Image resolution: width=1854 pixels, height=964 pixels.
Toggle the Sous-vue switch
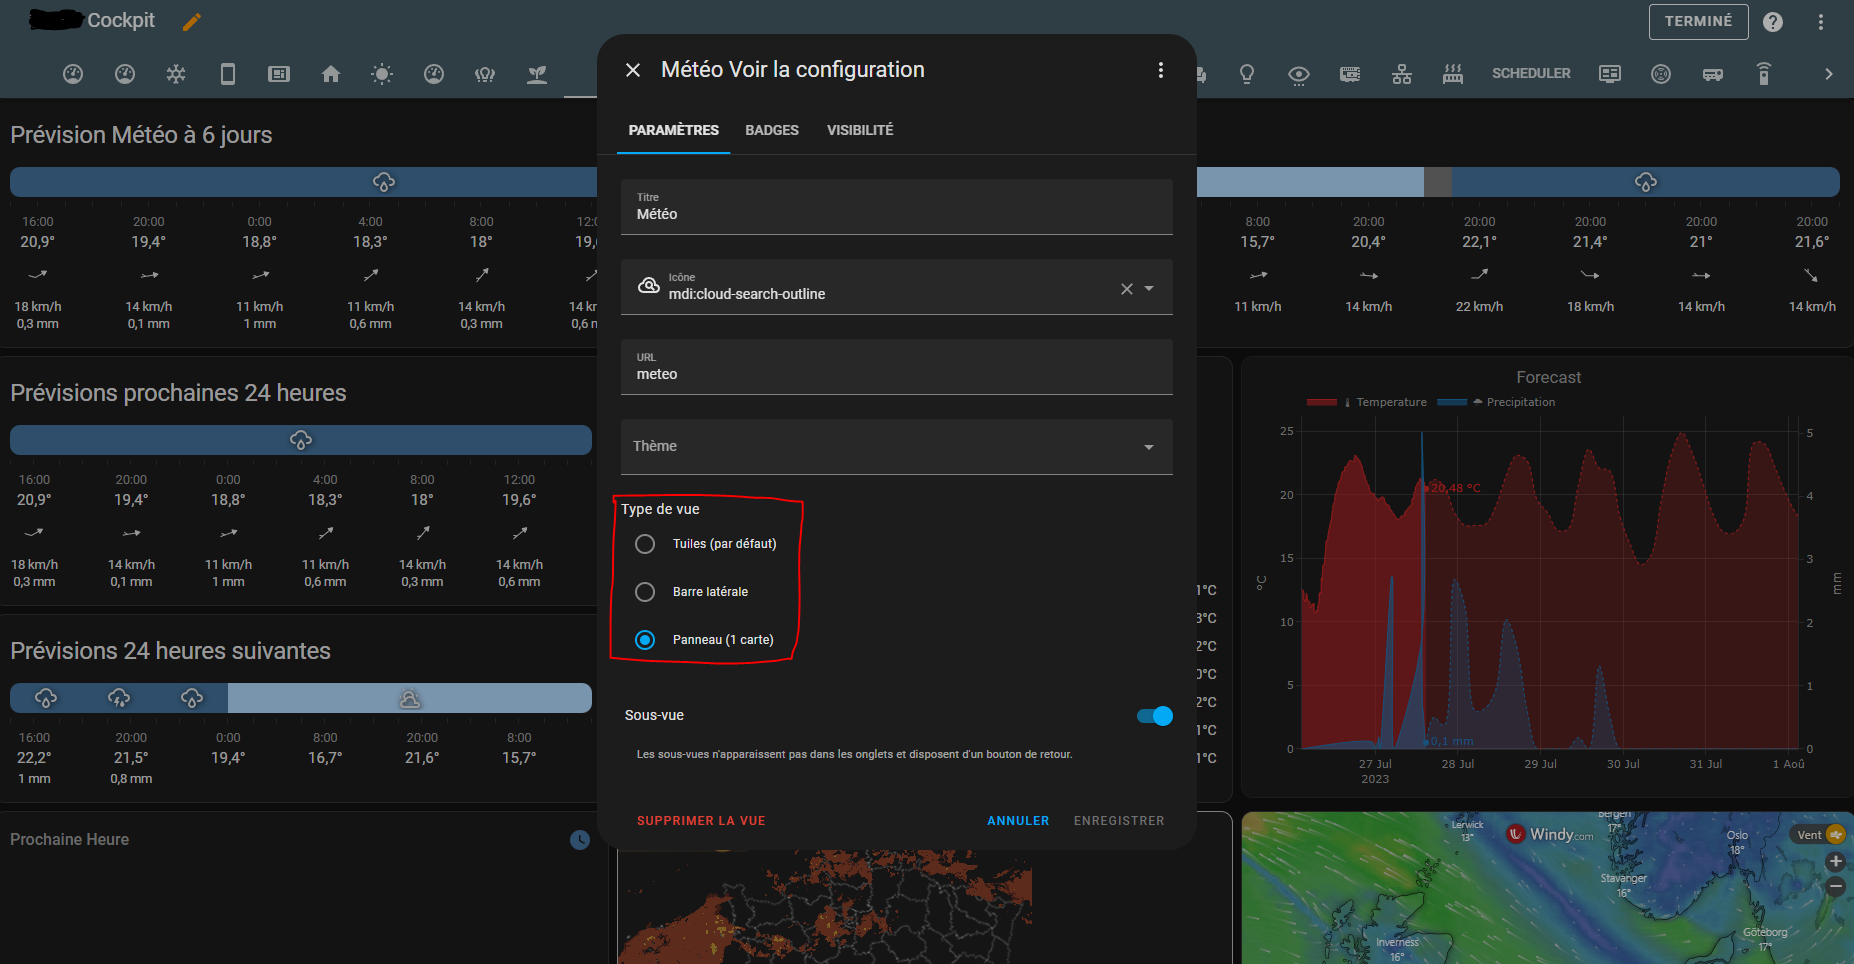(x=1154, y=716)
